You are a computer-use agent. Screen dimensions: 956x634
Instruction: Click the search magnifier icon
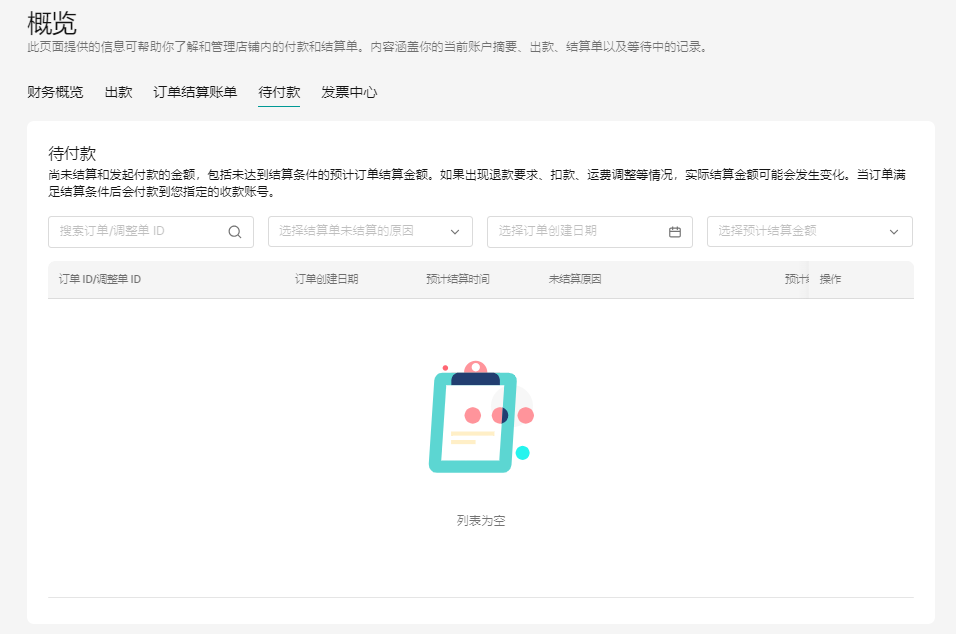coord(235,231)
